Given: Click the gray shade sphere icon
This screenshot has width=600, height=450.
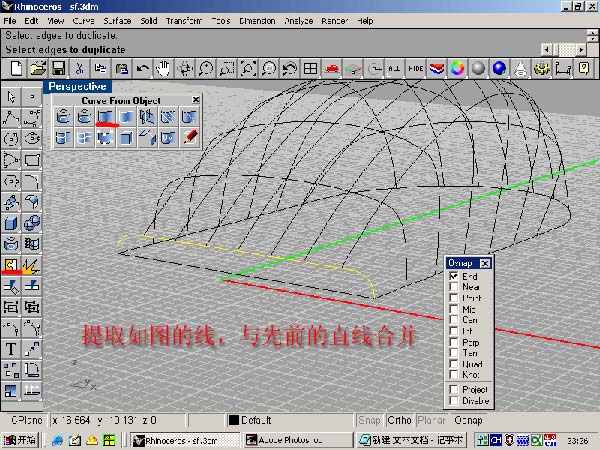Looking at the screenshot, I should click(x=478, y=68).
